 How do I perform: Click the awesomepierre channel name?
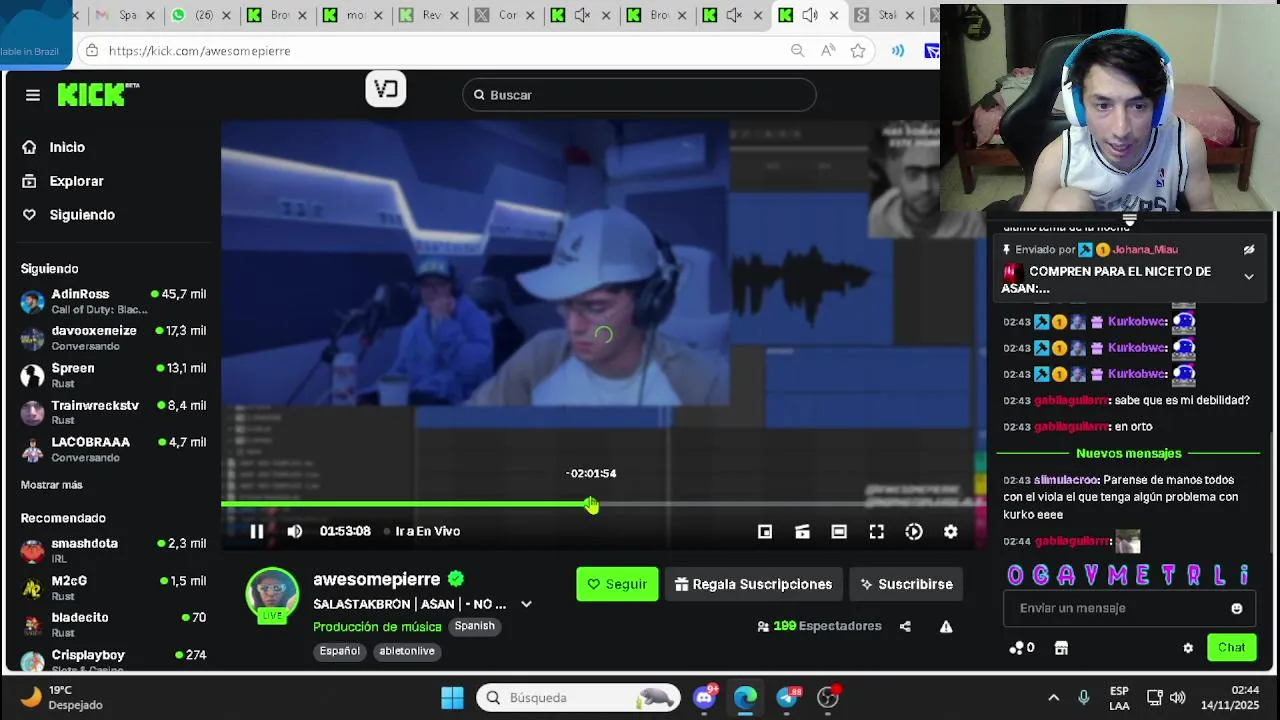coord(376,580)
